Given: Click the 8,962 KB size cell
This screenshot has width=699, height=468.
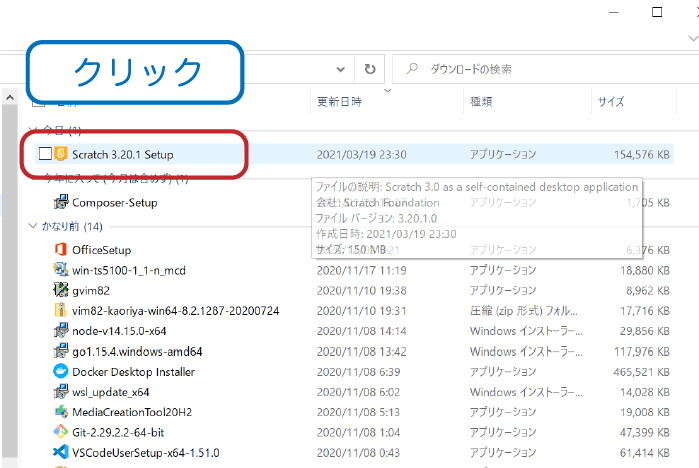Looking at the screenshot, I should pos(648,291).
